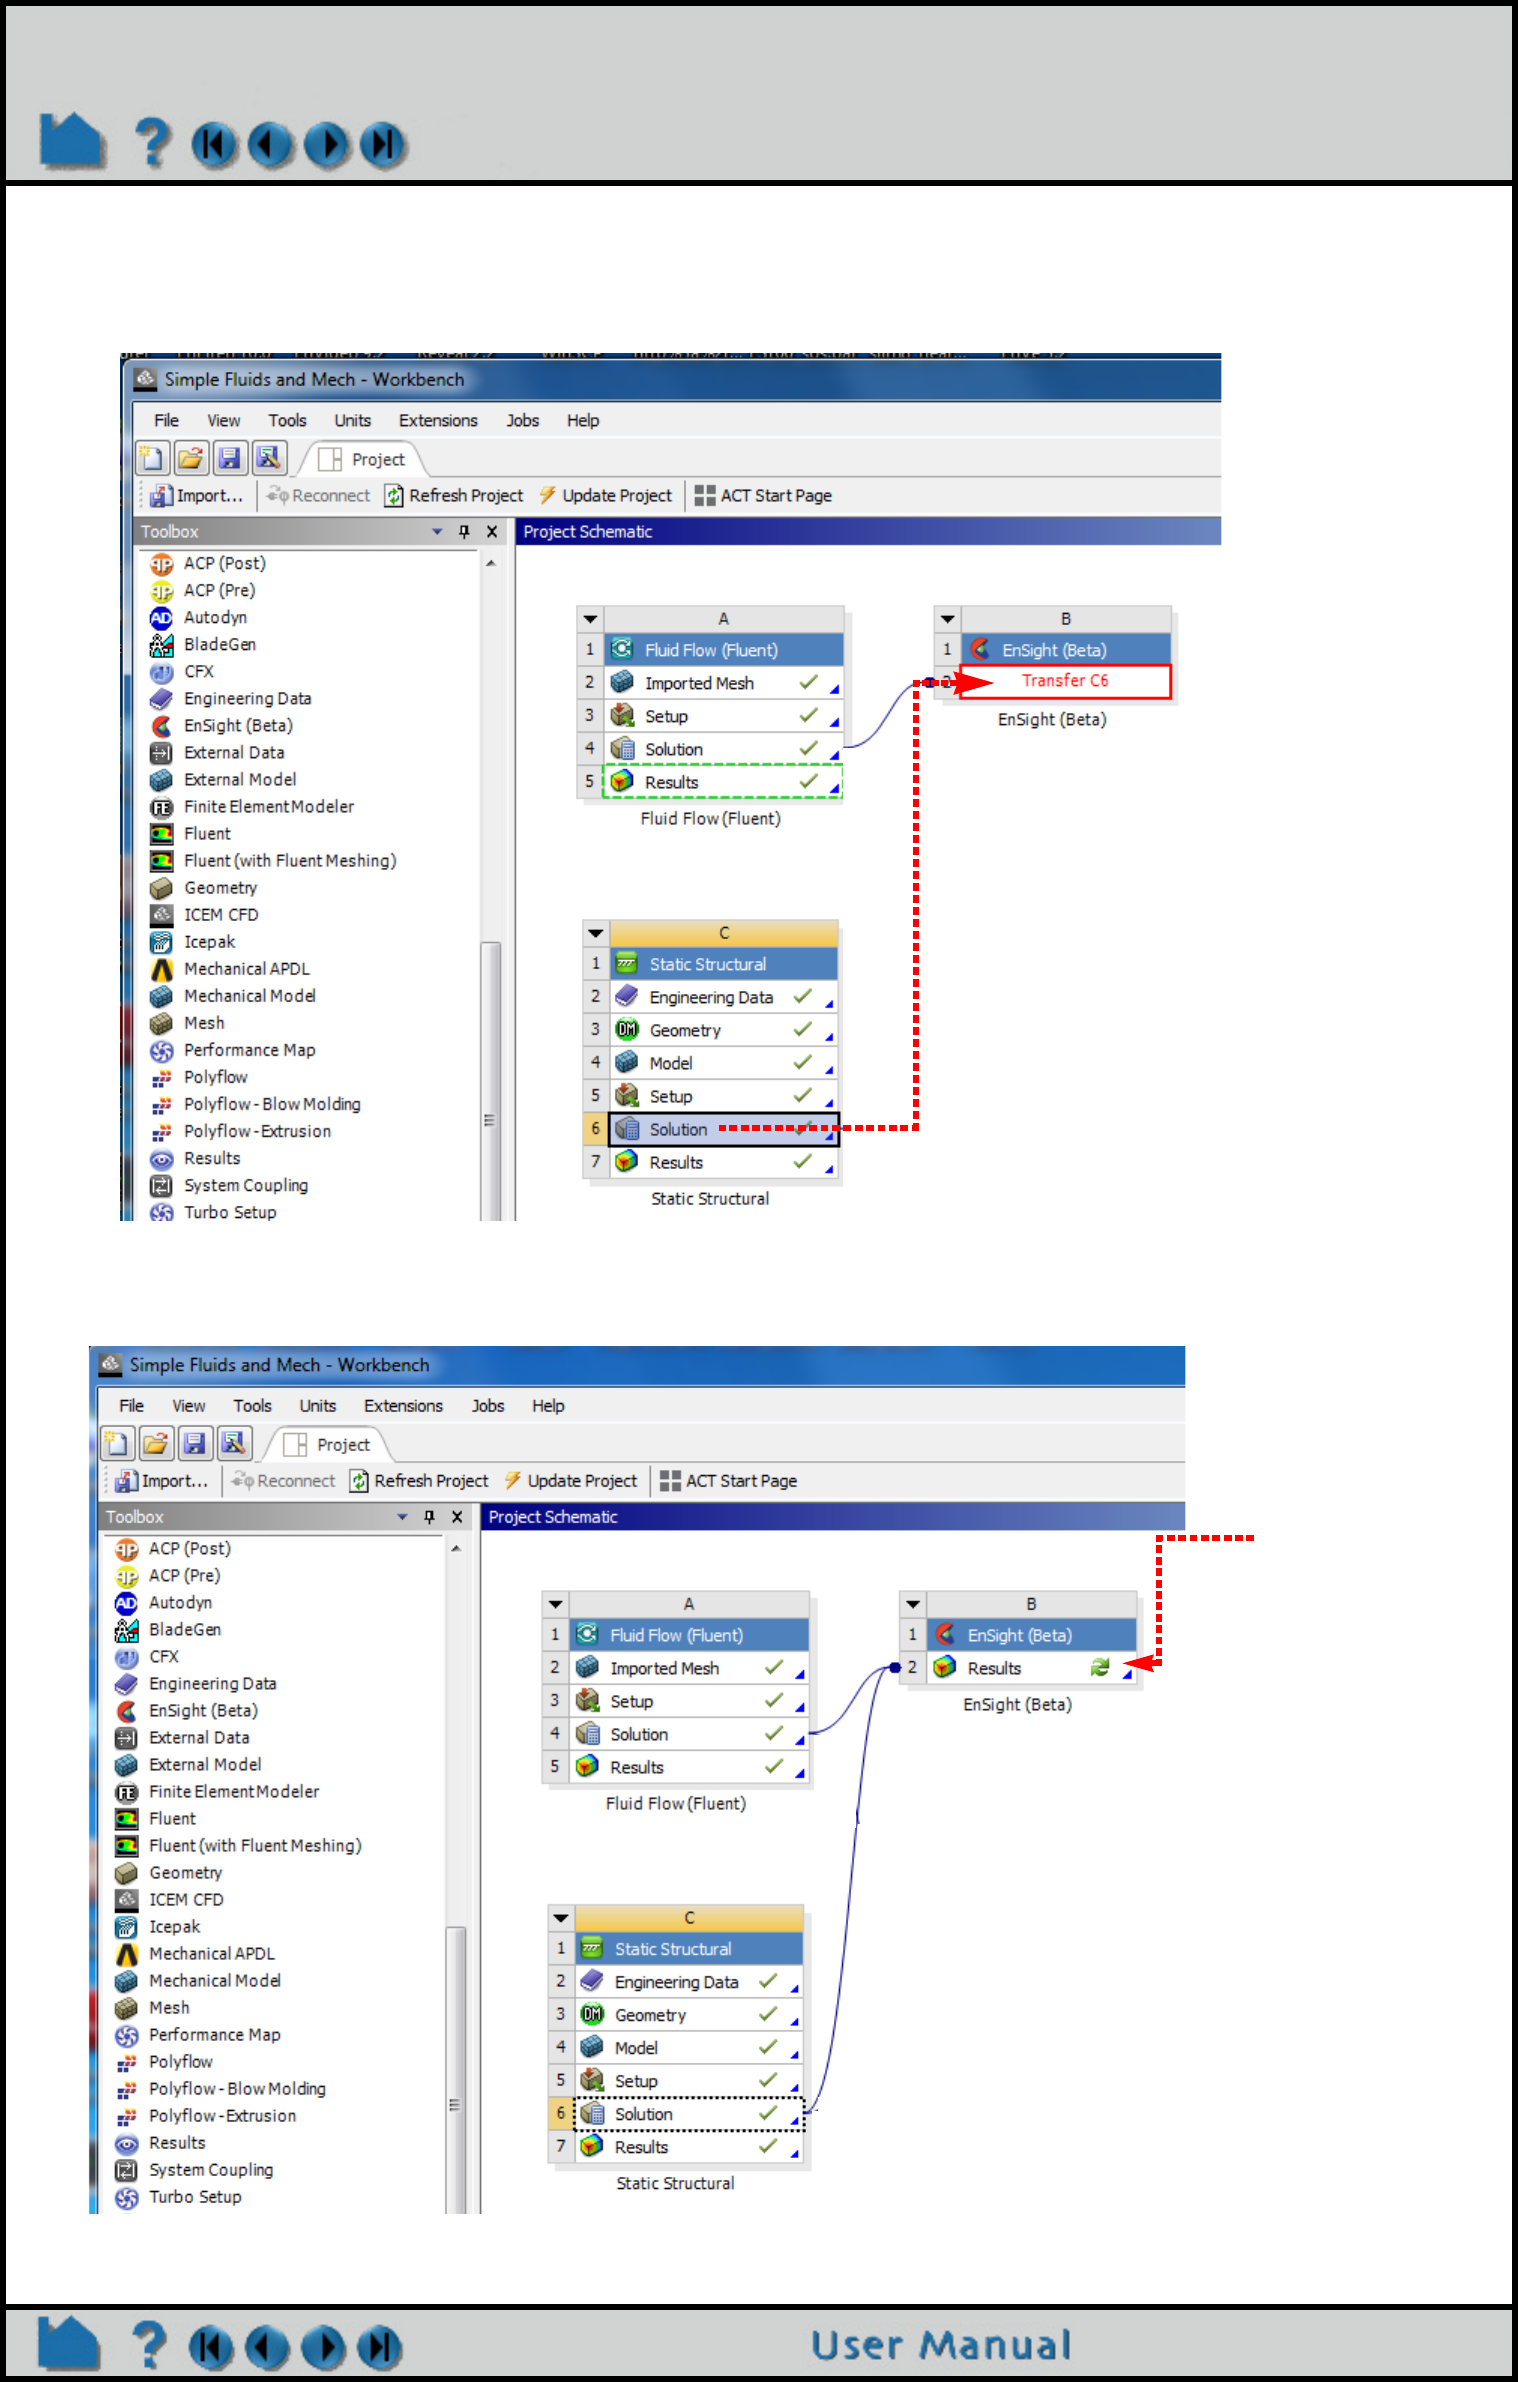This screenshot has height=2382, width=1518.
Task: Open Extensions menu in upper Workbench window
Action: (x=438, y=420)
